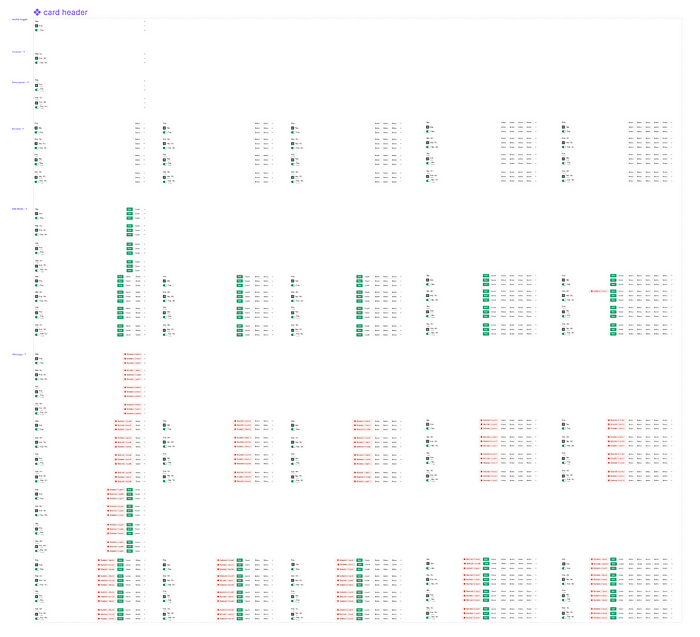Click the lone red error tag in Edit Mode's last column

coord(599,291)
